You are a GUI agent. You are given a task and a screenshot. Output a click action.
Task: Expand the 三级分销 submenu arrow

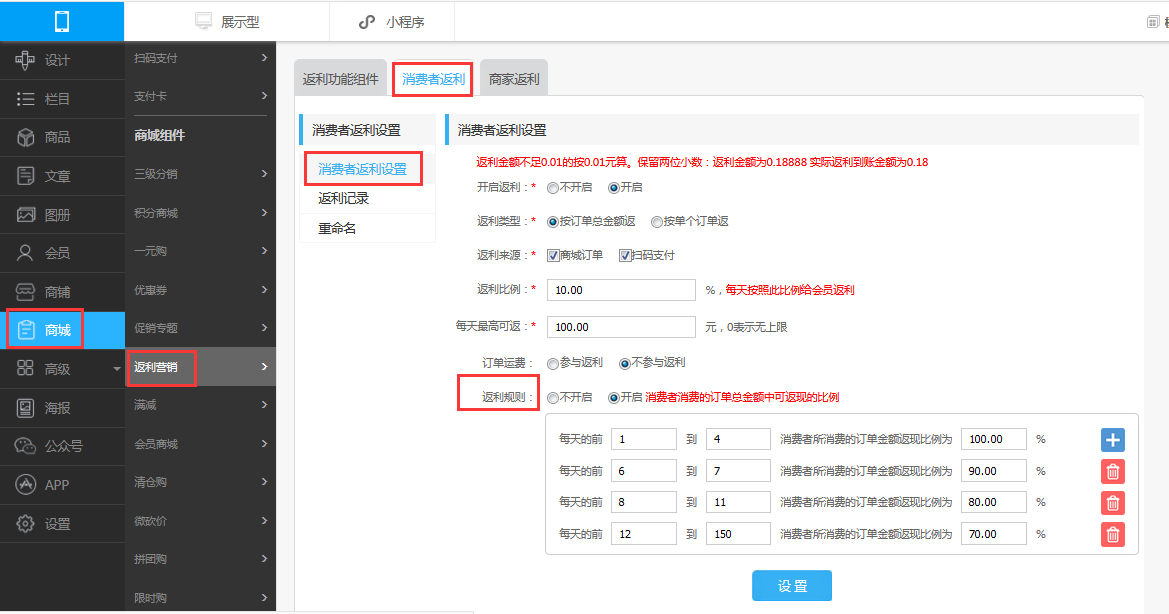(x=264, y=174)
